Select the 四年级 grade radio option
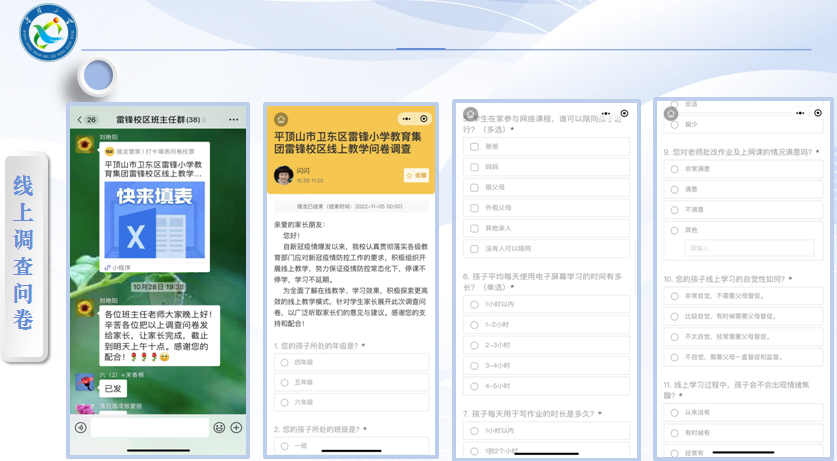This screenshot has width=837, height=461. click(284, 362)
